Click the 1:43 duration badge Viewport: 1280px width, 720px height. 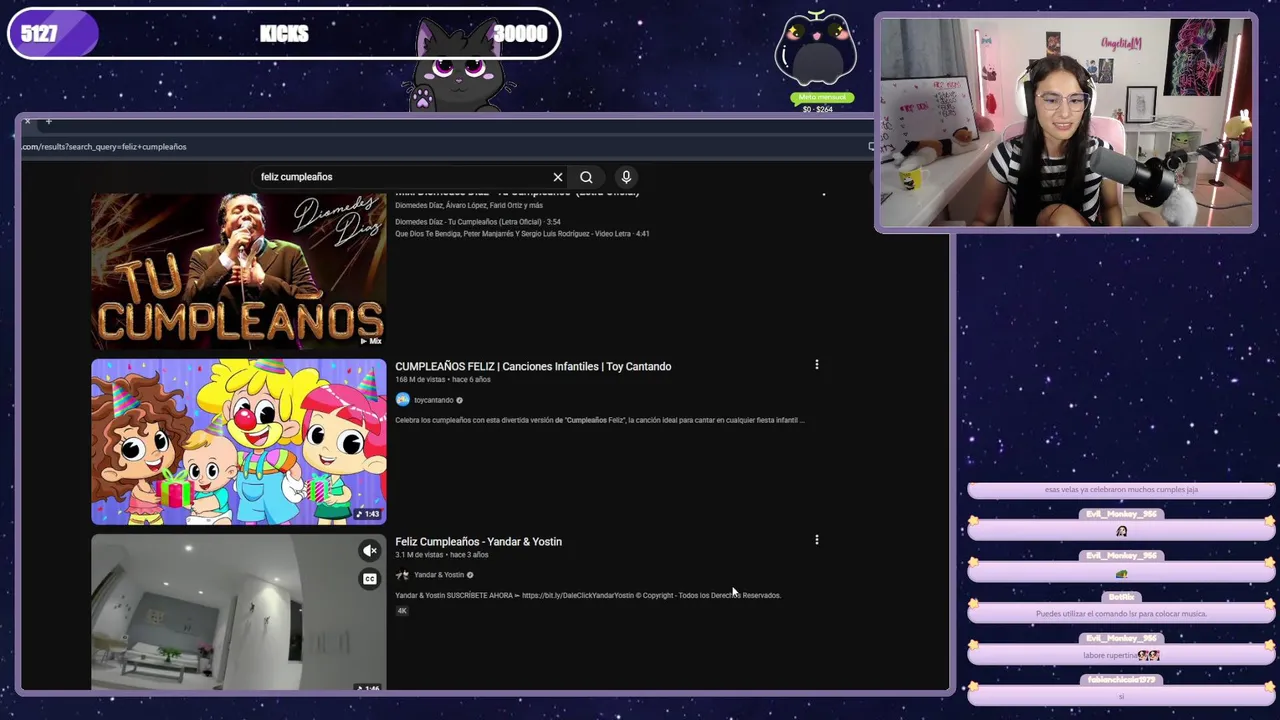(x=368, y=514)
